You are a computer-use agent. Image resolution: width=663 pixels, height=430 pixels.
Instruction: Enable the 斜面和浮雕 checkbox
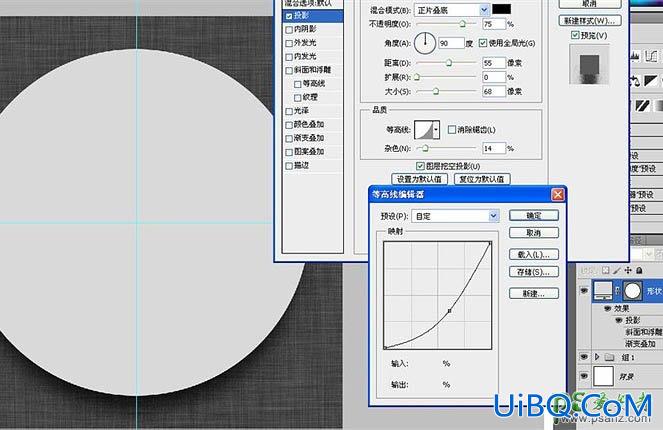tap(289, 70)
